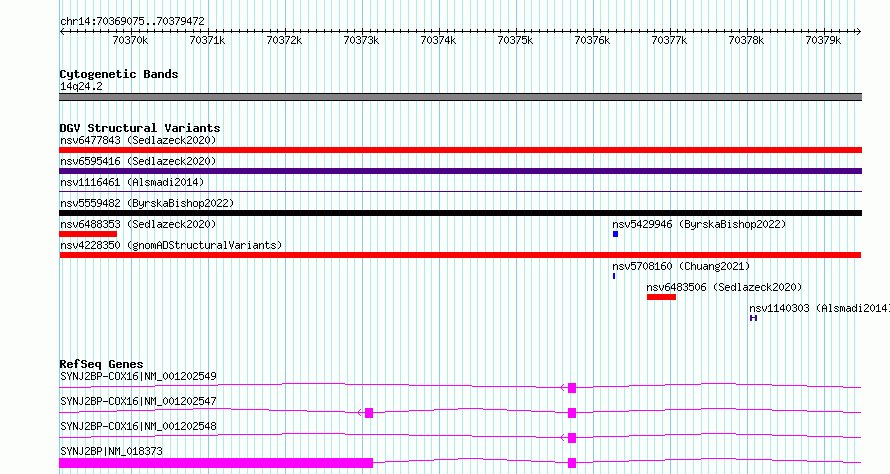
Task: Open the Cytogenetic Bands track title
Action: [x=119, y=74]
